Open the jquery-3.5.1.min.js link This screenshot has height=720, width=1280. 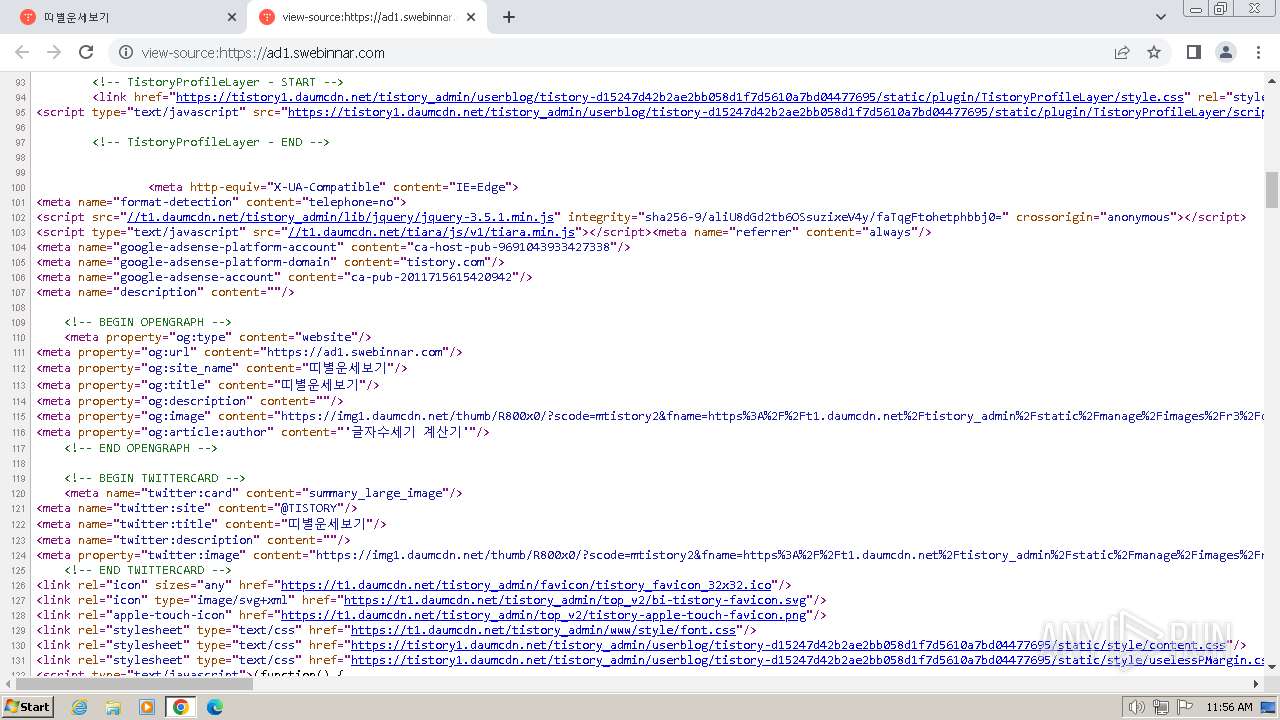338,217
